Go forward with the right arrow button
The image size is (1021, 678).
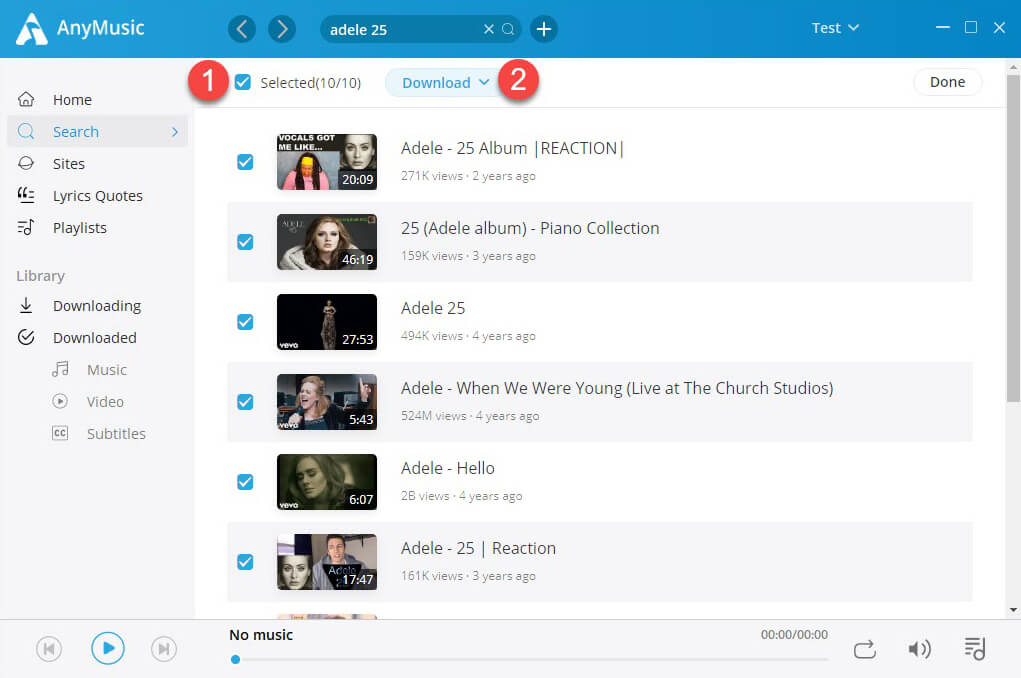[282, 29]
